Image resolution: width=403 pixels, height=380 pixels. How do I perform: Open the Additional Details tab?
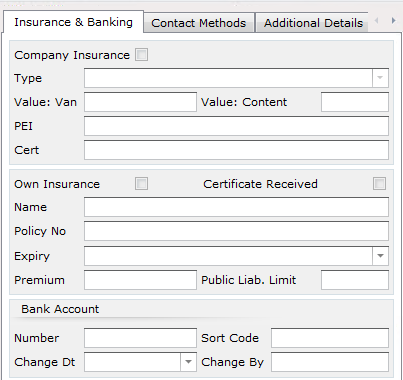point(313,23)
